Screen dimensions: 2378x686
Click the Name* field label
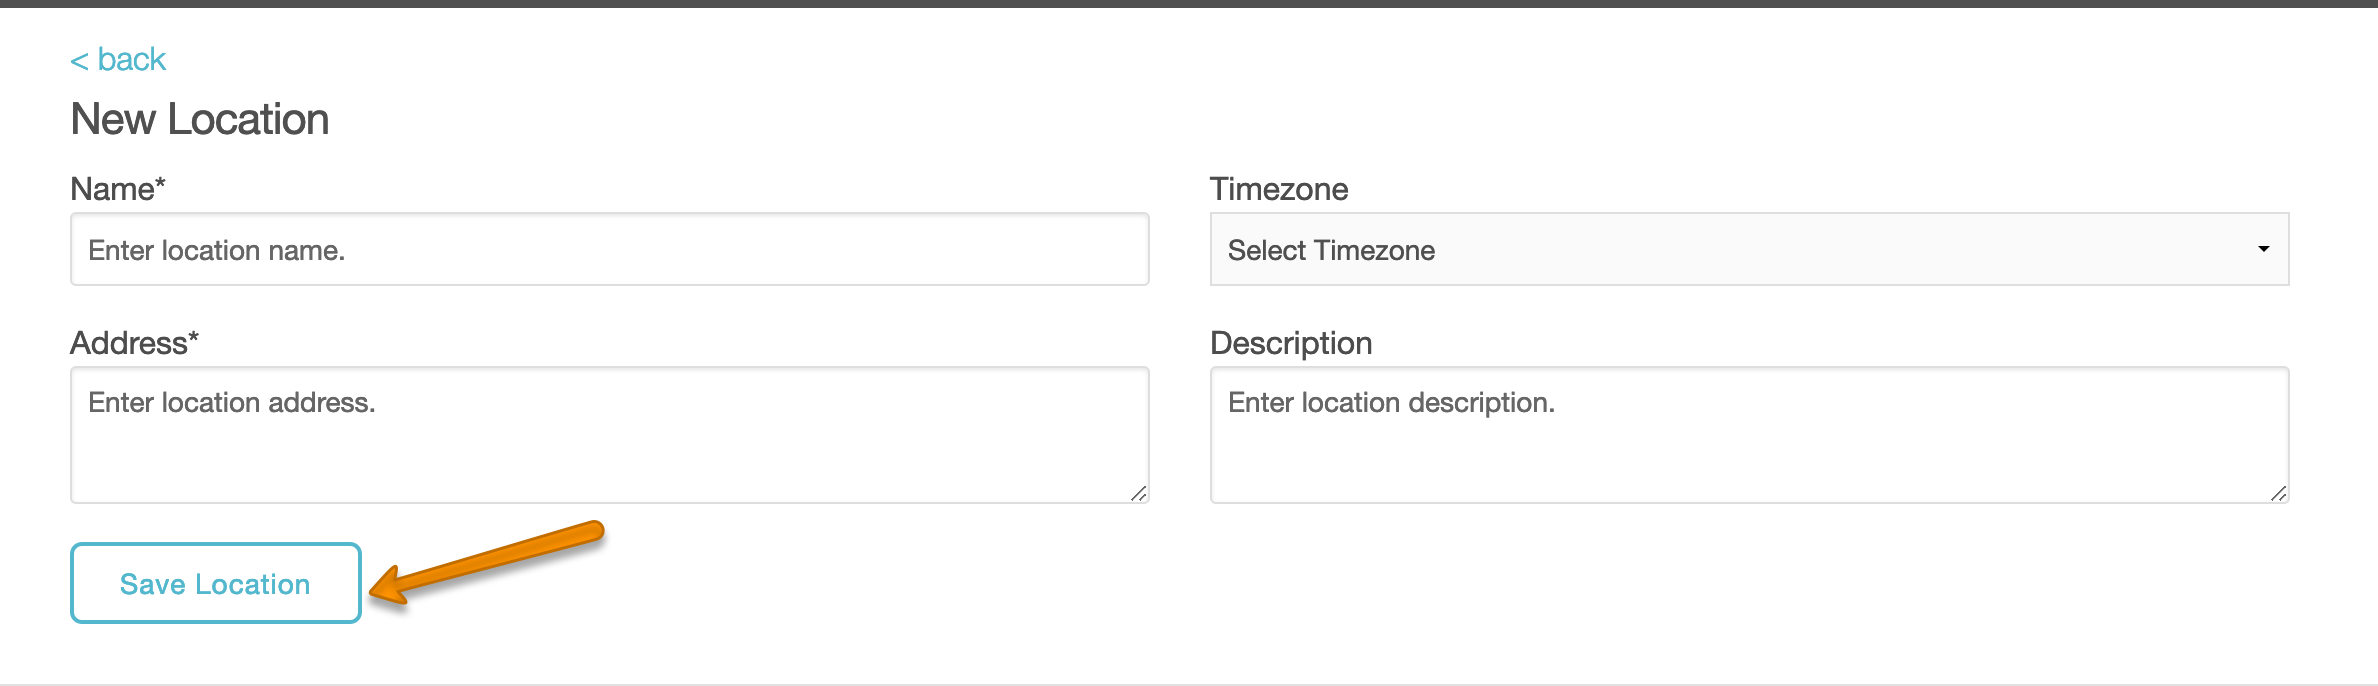(x=117, y=188)
